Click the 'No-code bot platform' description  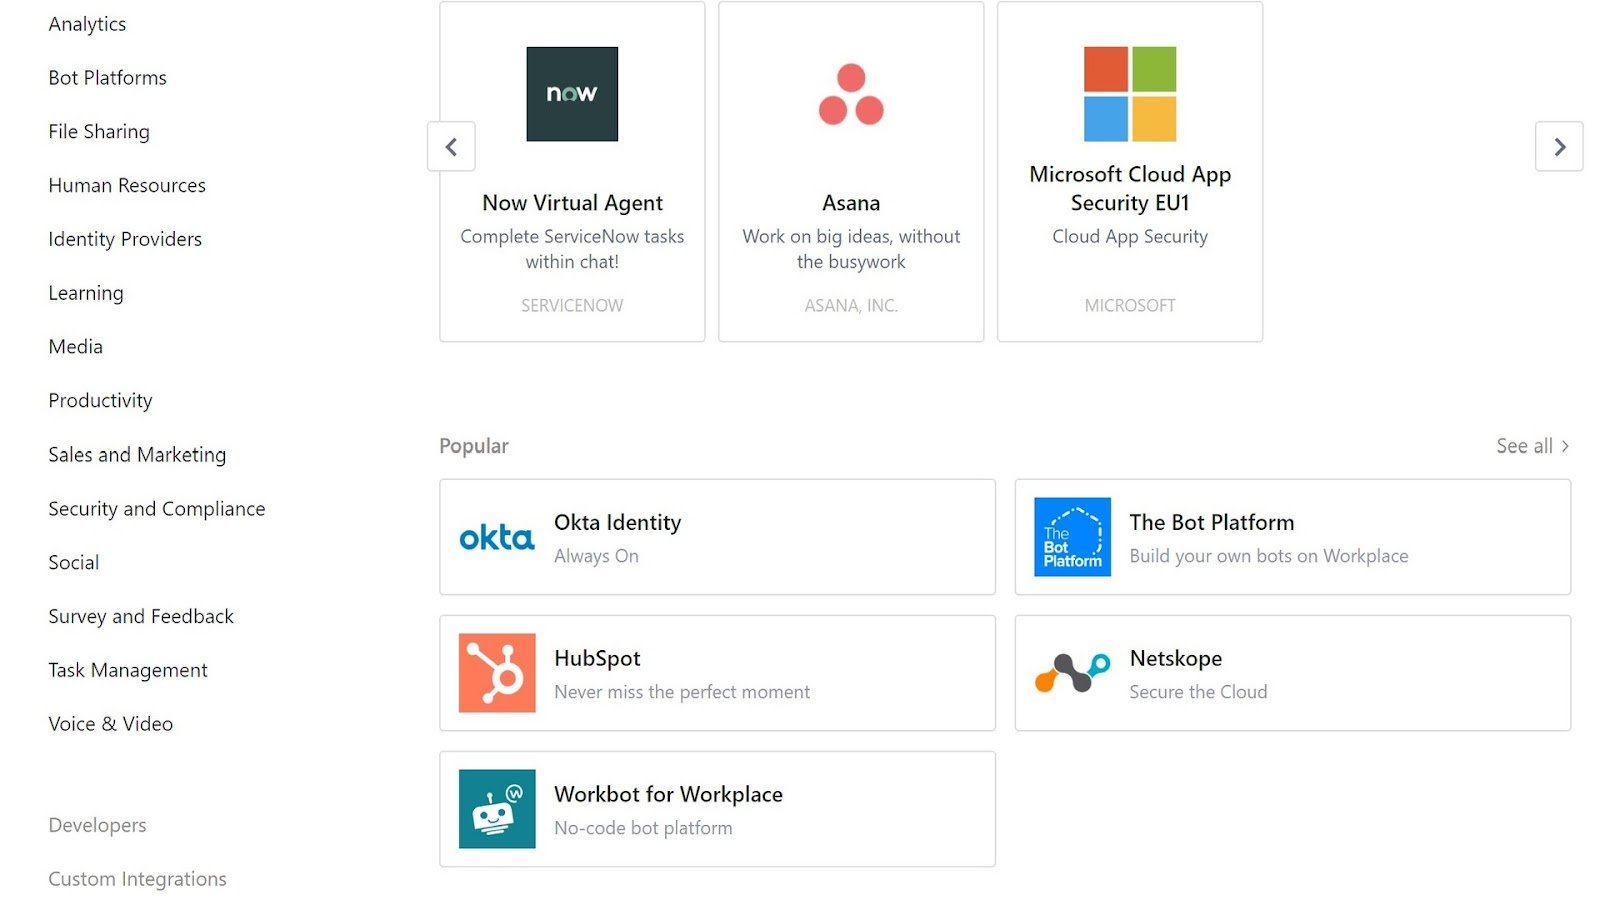(x=643, y=828)
